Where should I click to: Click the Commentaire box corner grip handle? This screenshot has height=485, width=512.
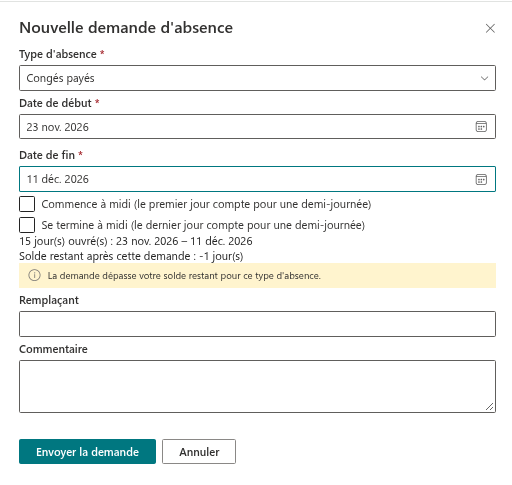pyautogui.click(x=489, y=406)
